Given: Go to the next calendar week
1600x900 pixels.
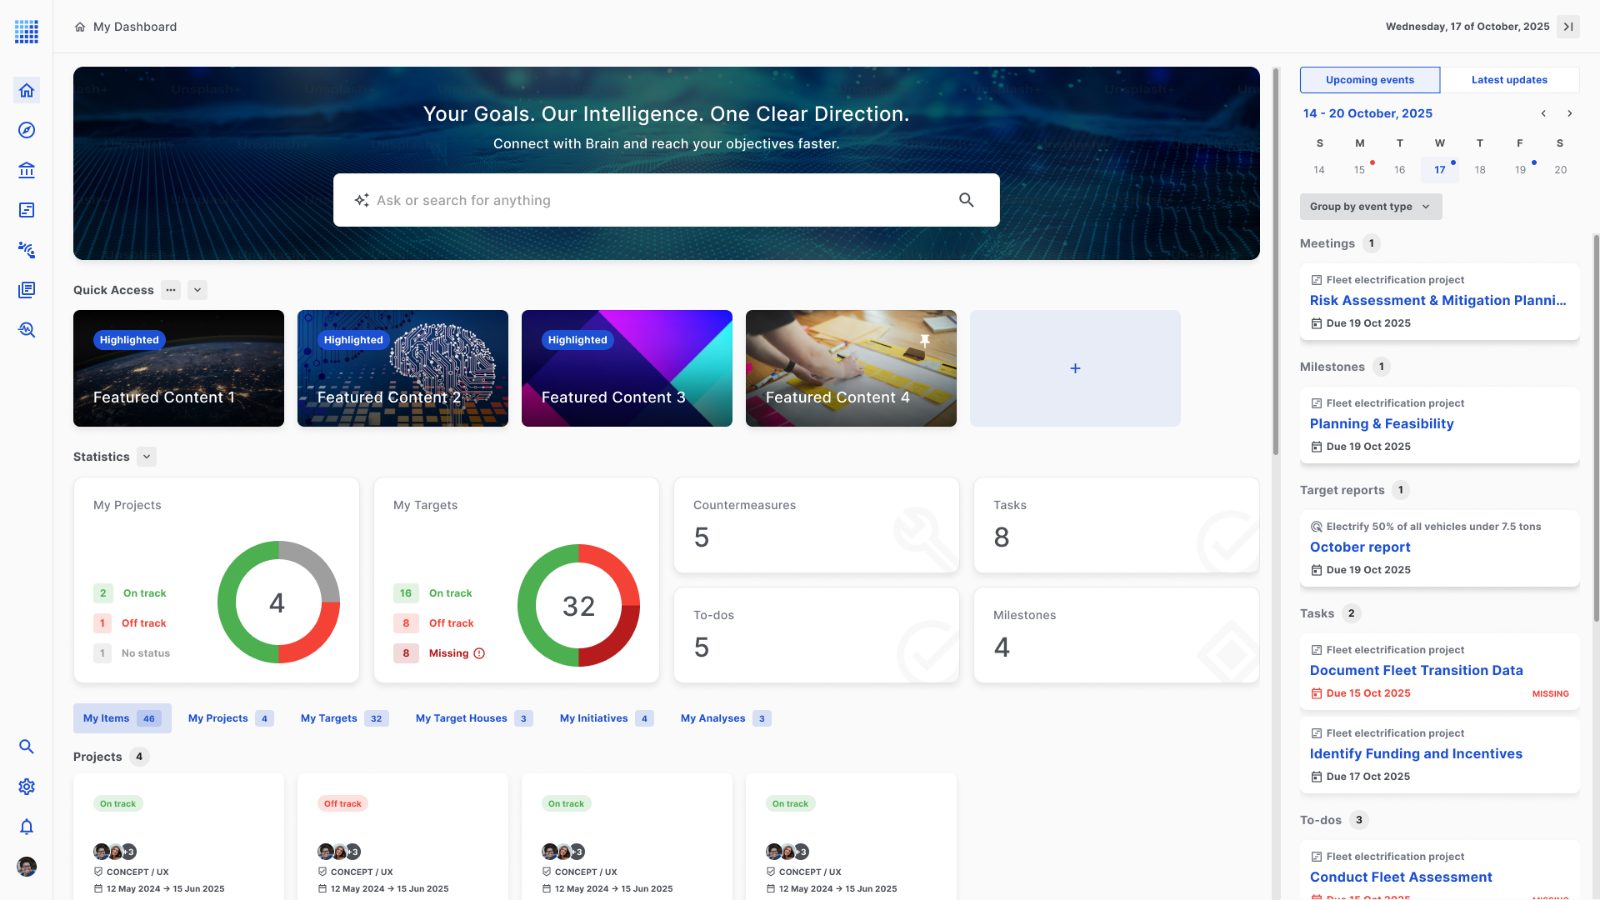Looking at the screenshot, I should point(1570,114).
